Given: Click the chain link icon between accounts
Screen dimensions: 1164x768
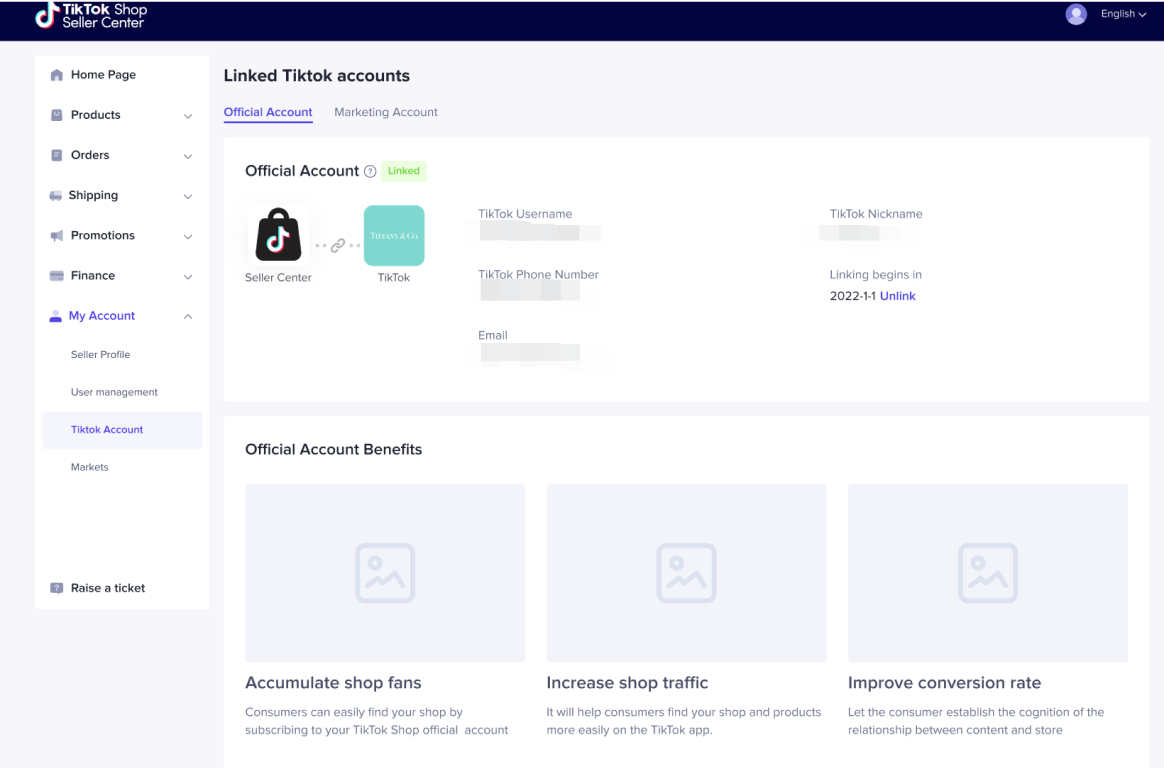Looking at the screenshot, I should click(338, 245).
